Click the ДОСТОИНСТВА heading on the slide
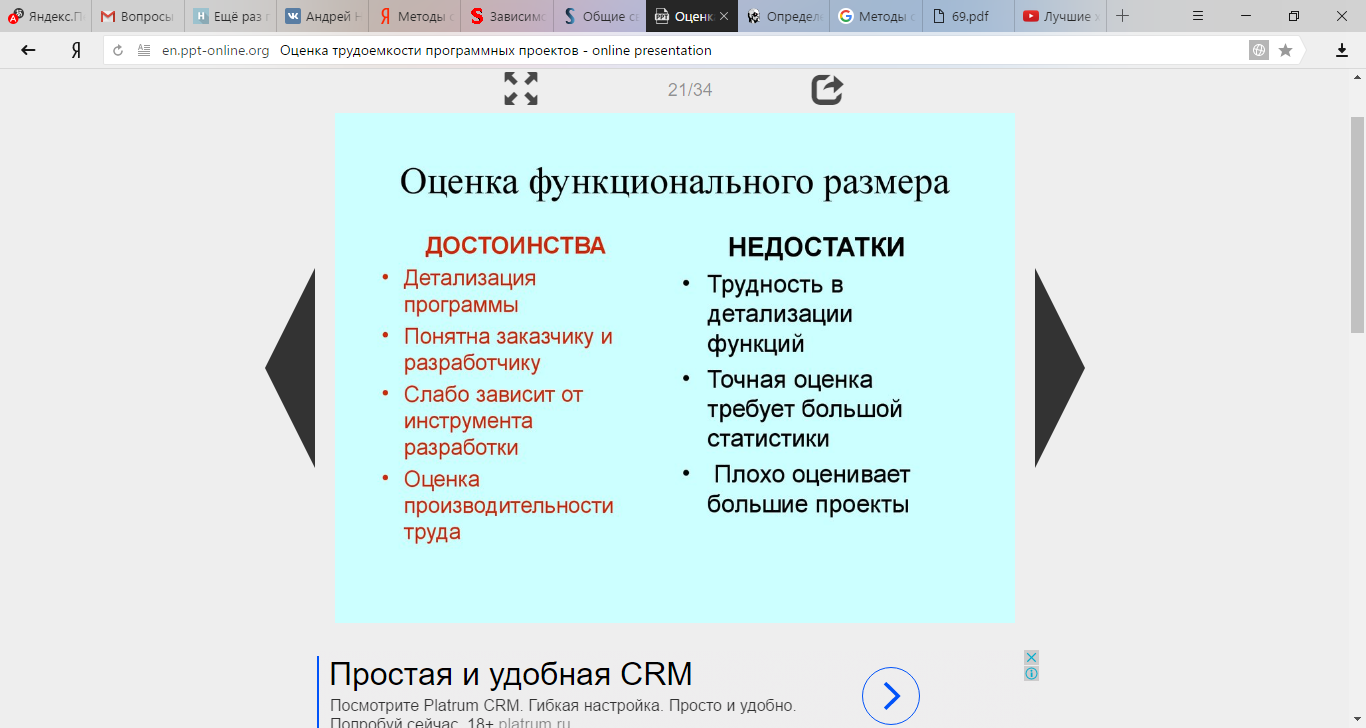 pyautogui.click(x=515, y=246)
